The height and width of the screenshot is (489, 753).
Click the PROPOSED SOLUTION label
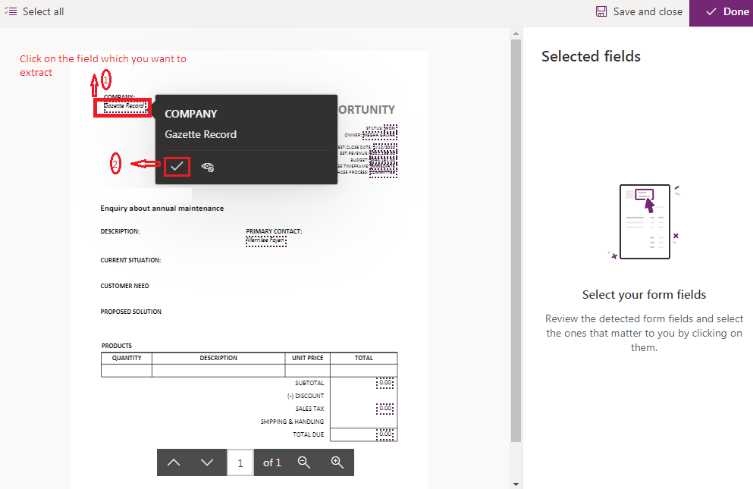tap(131, 312)
